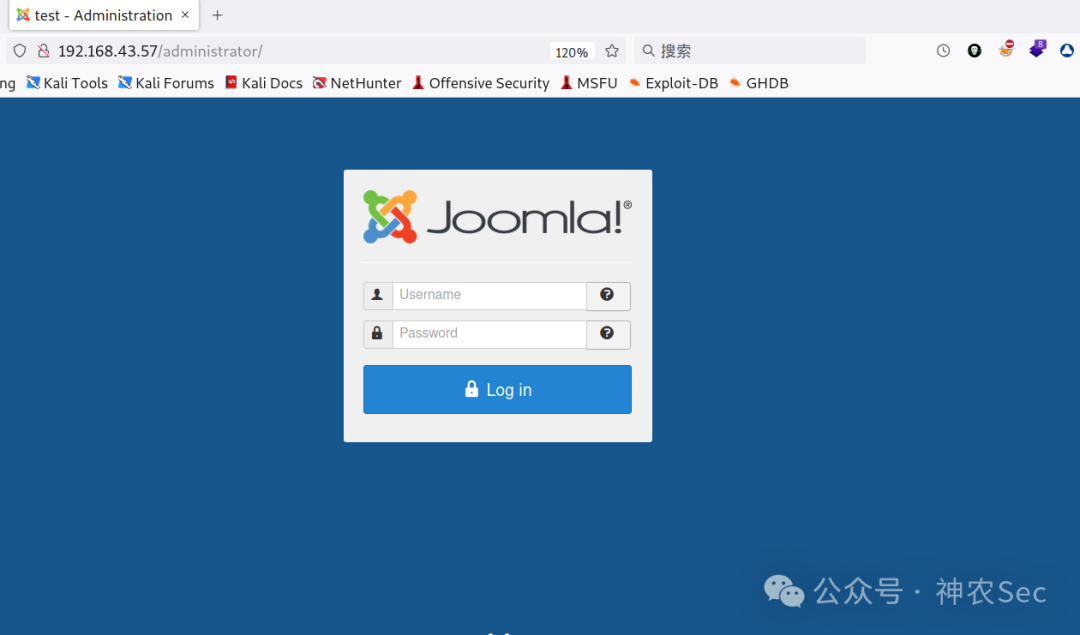
Task: Click the 搜索 search box
Action: point(749,51)
